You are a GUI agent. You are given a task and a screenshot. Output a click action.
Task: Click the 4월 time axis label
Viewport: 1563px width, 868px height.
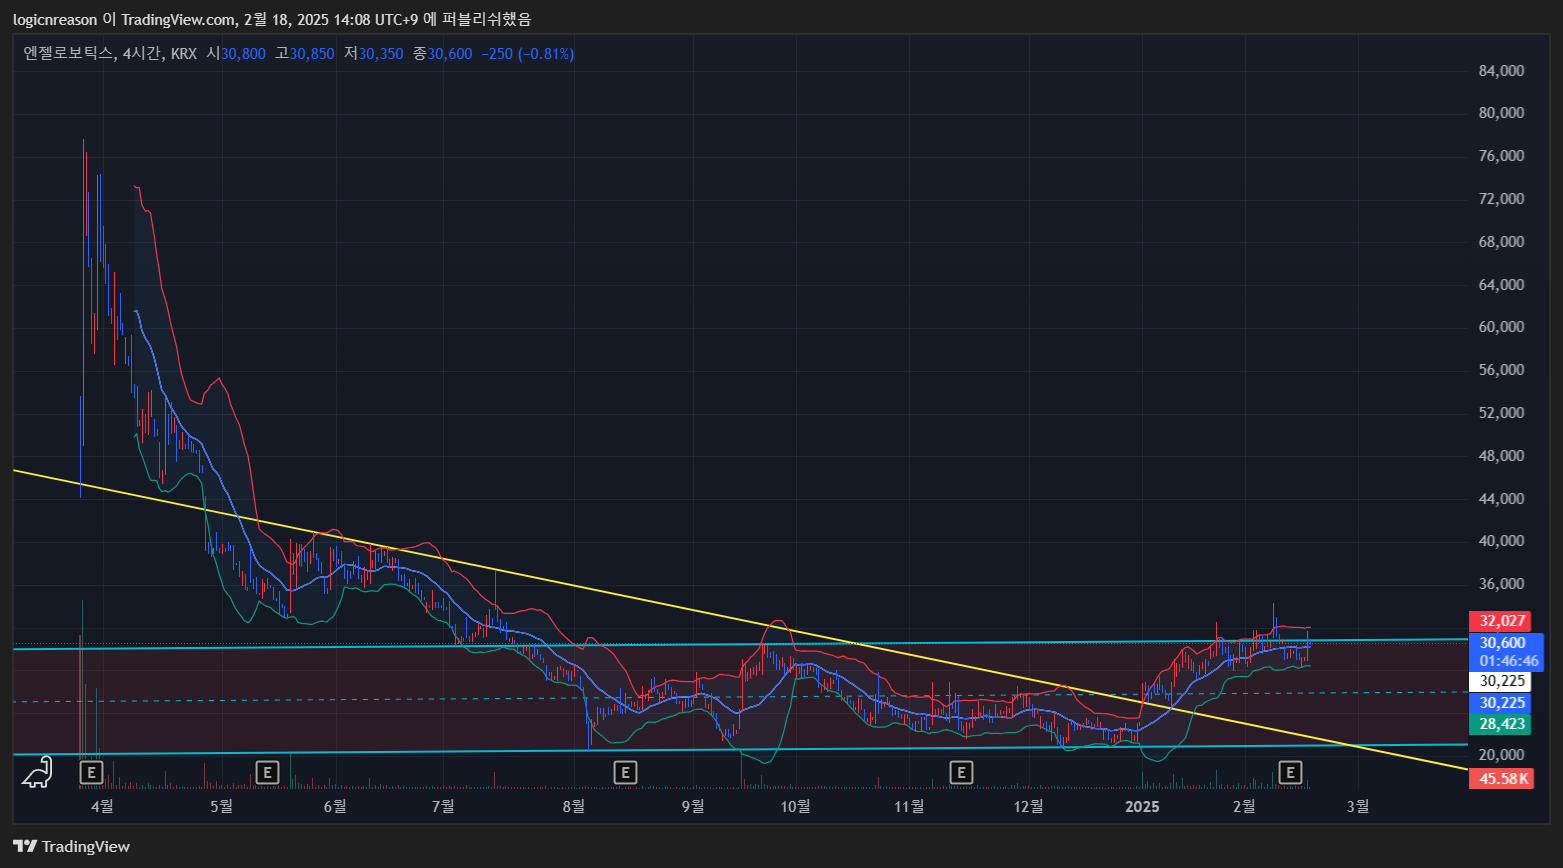tap(102, 806)
